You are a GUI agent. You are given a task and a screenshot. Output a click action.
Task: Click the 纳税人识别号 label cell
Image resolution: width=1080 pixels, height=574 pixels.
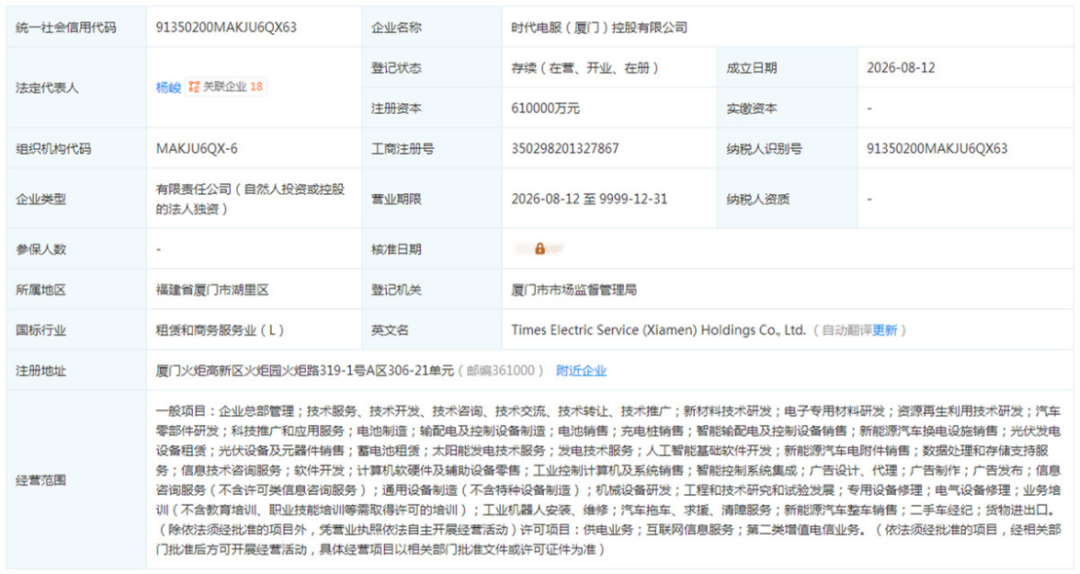(787, 148)
